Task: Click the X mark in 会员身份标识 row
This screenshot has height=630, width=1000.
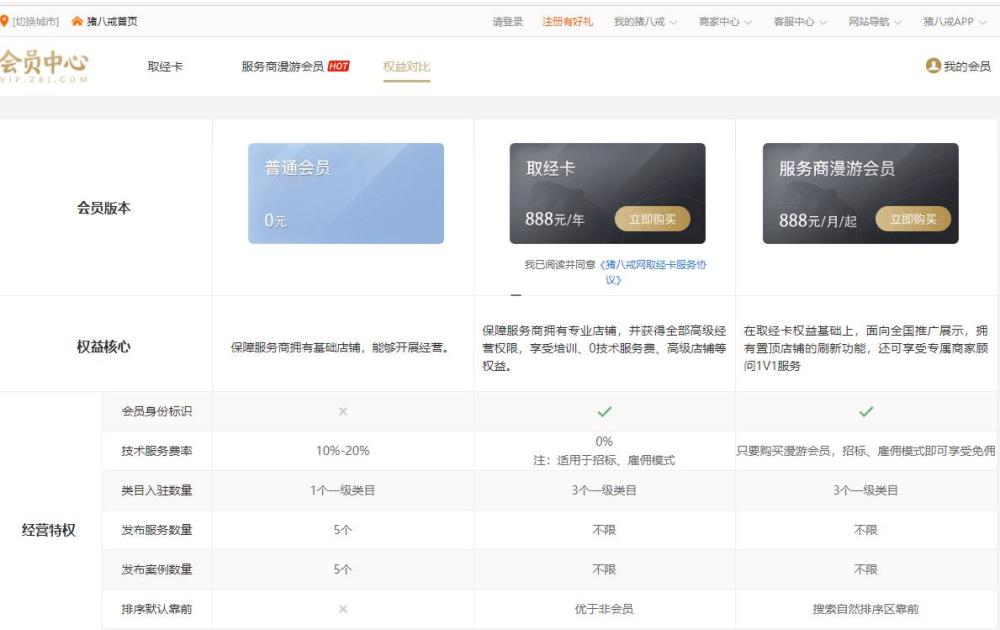Action: (x=343, y=412)
